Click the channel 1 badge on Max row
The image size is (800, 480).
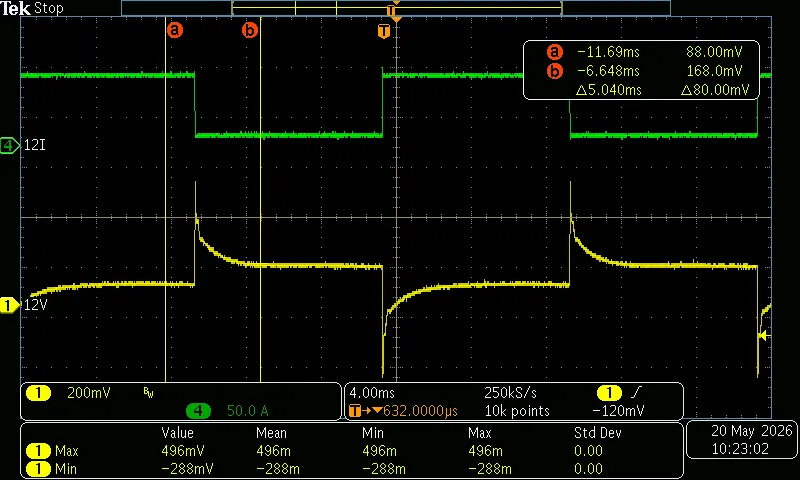(38, 451)
